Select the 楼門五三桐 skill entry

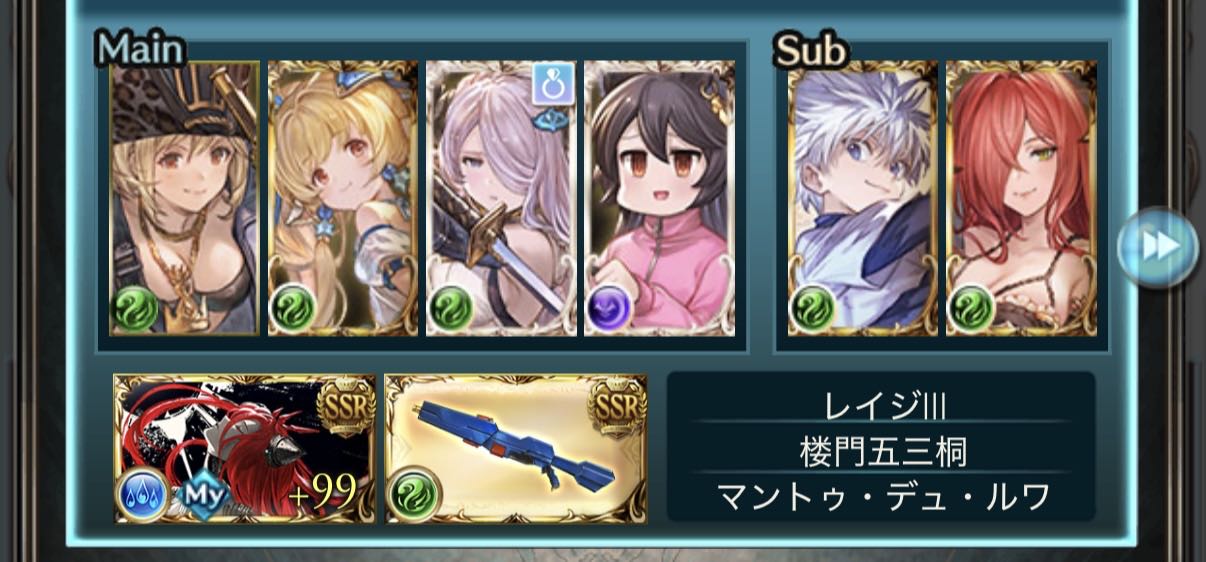(881, 452)
